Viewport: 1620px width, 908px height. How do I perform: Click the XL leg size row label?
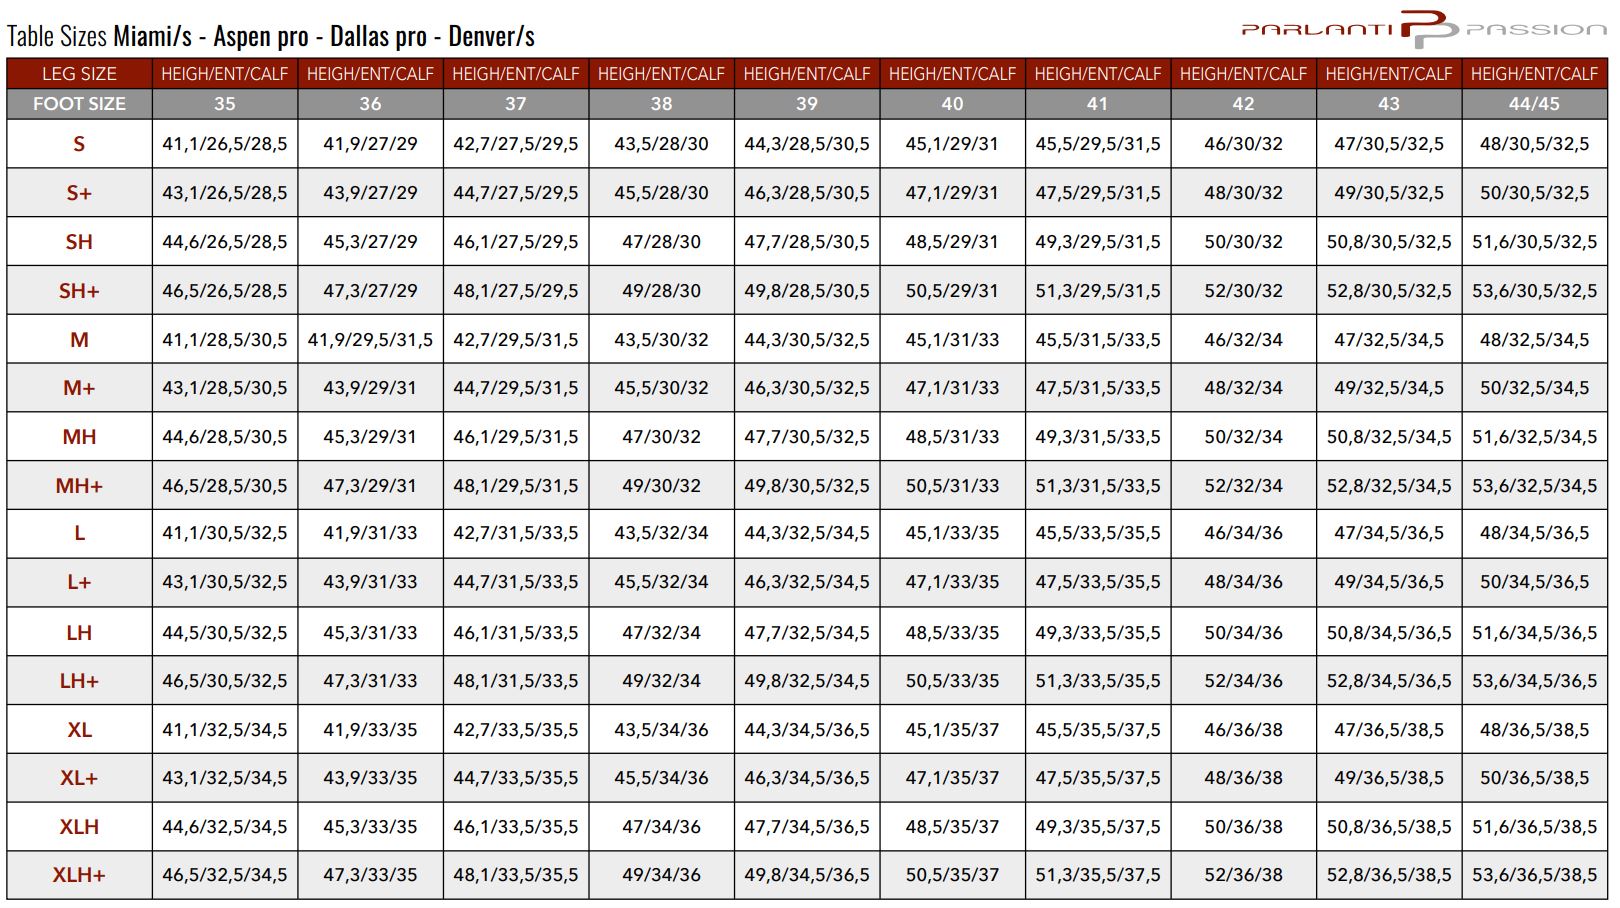79,730
